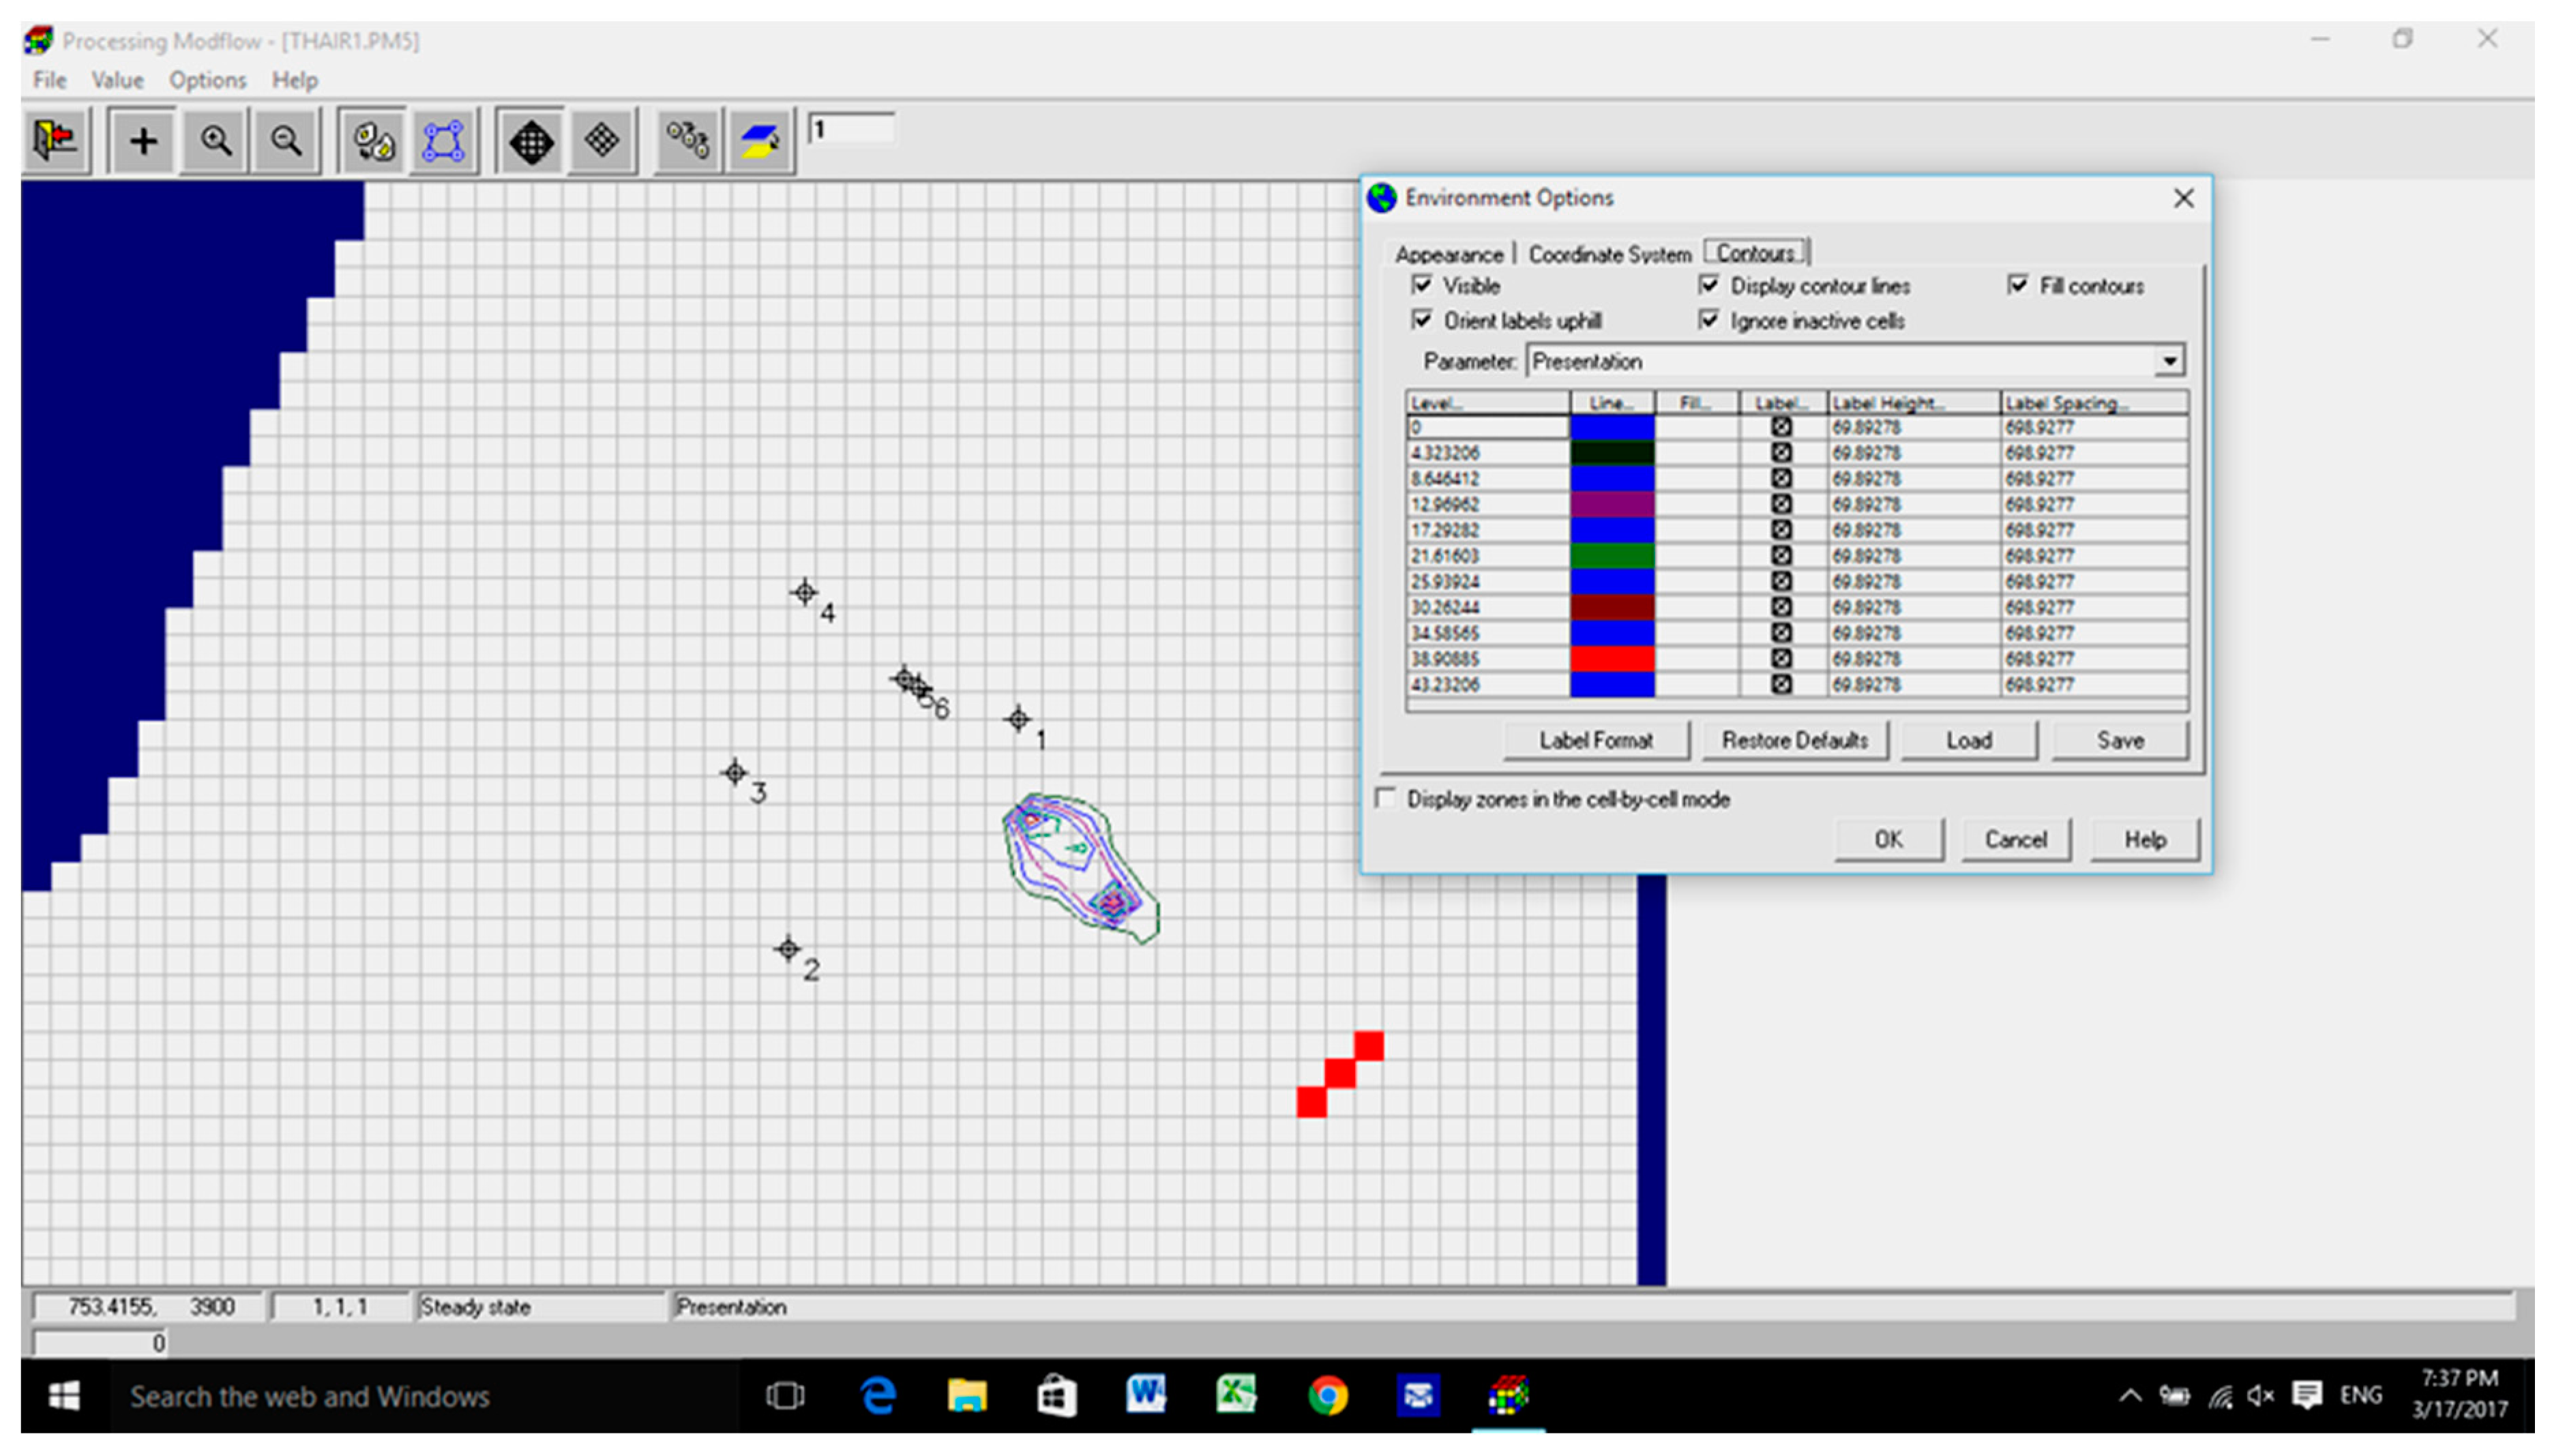Click the Restore Defaults button
Screen dimensions: 2552x1456
(x=1794, y=740)
